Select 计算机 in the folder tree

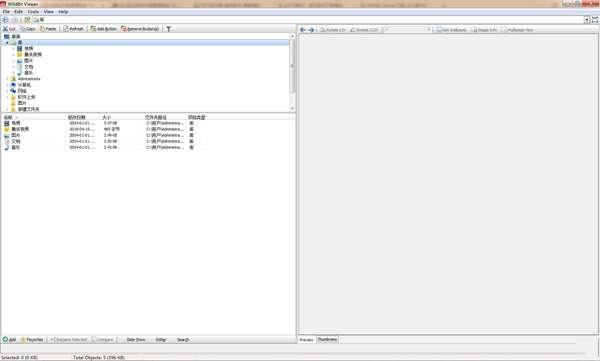click(x=24, y=85)
